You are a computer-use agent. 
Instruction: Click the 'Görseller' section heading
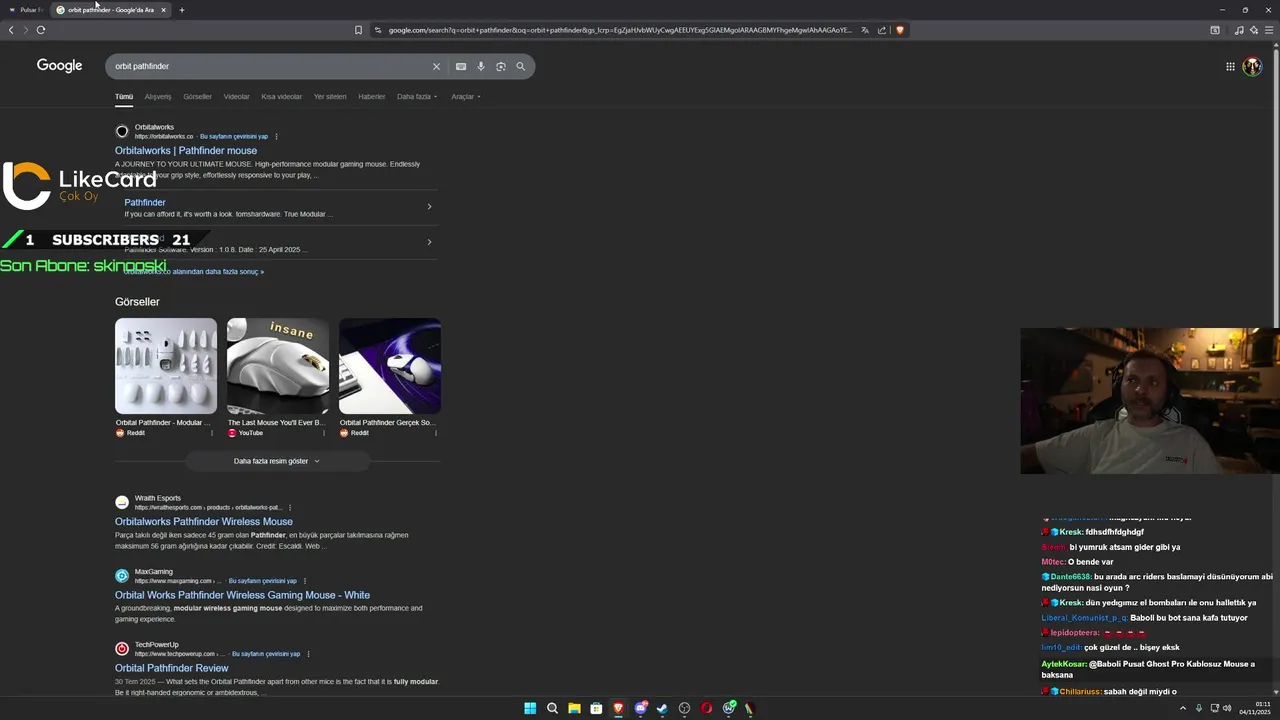[137, 302]
